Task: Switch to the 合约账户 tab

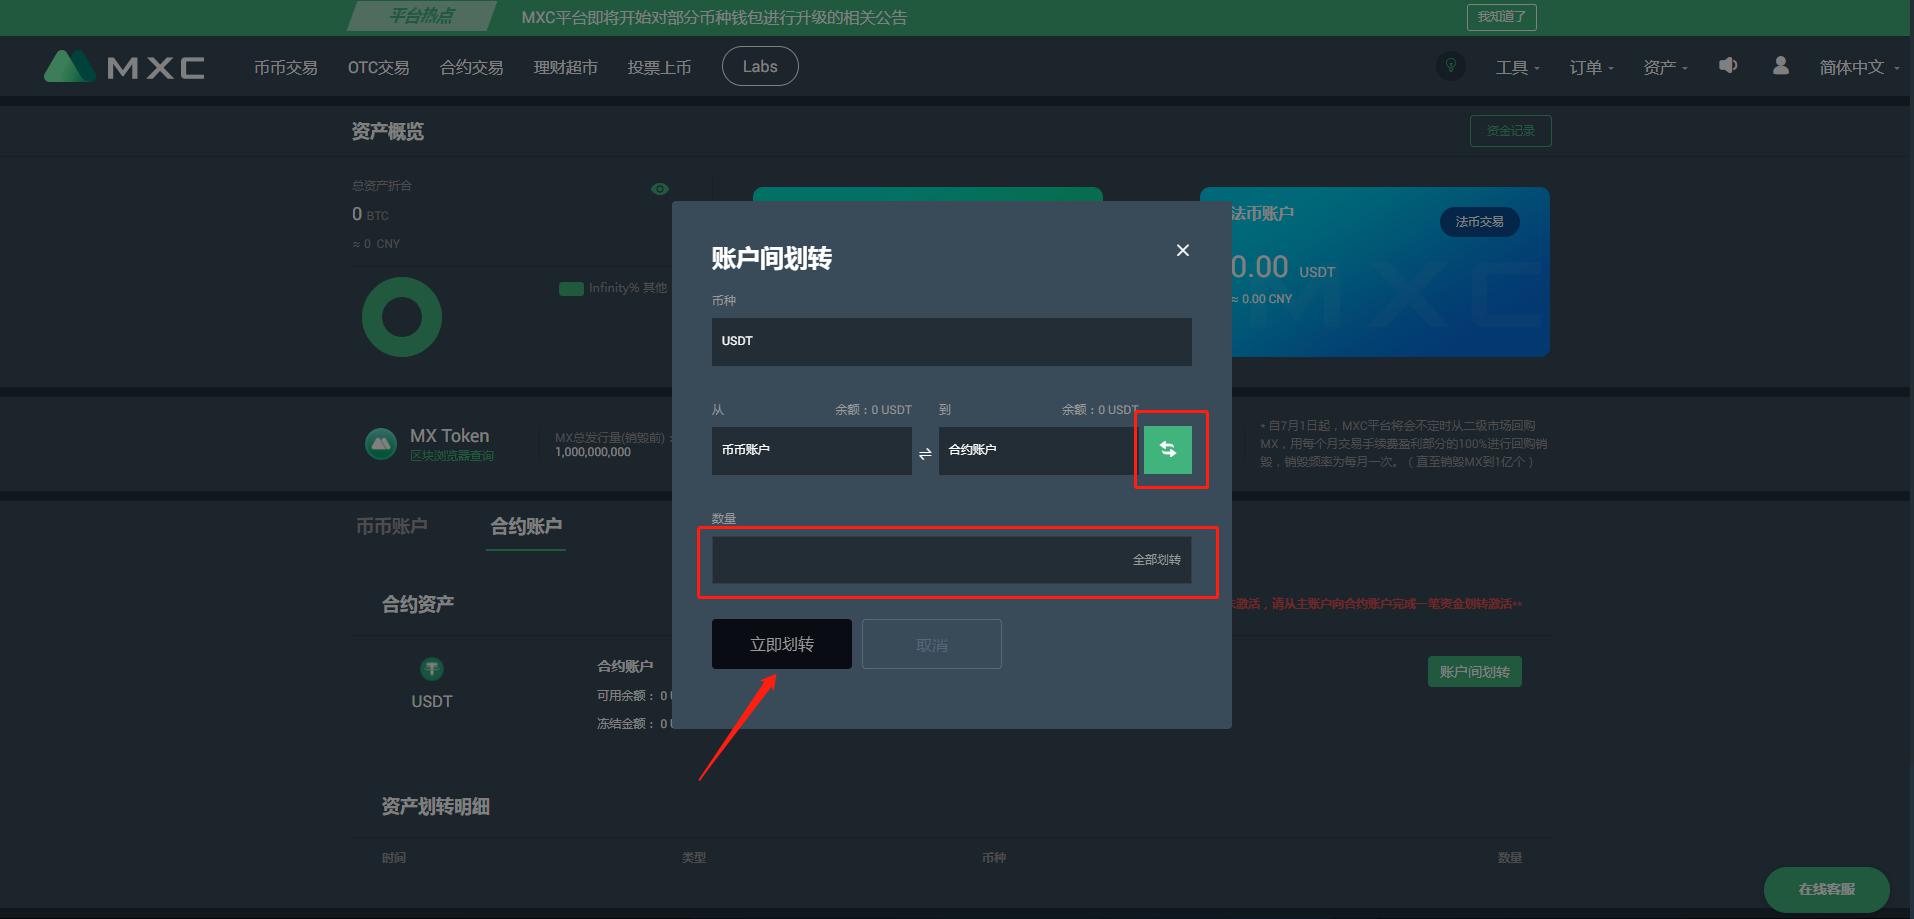Action: tap(526, 526)
